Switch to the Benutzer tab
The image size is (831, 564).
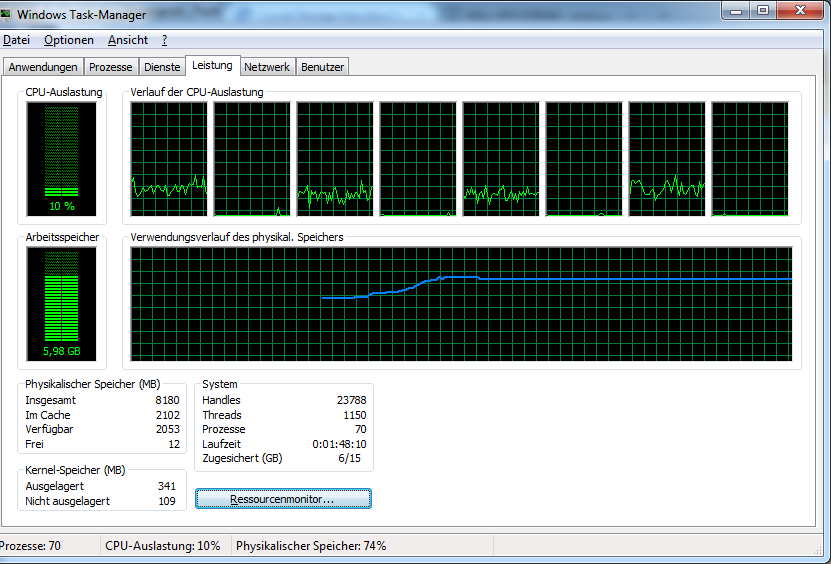(x=322, y=67)
